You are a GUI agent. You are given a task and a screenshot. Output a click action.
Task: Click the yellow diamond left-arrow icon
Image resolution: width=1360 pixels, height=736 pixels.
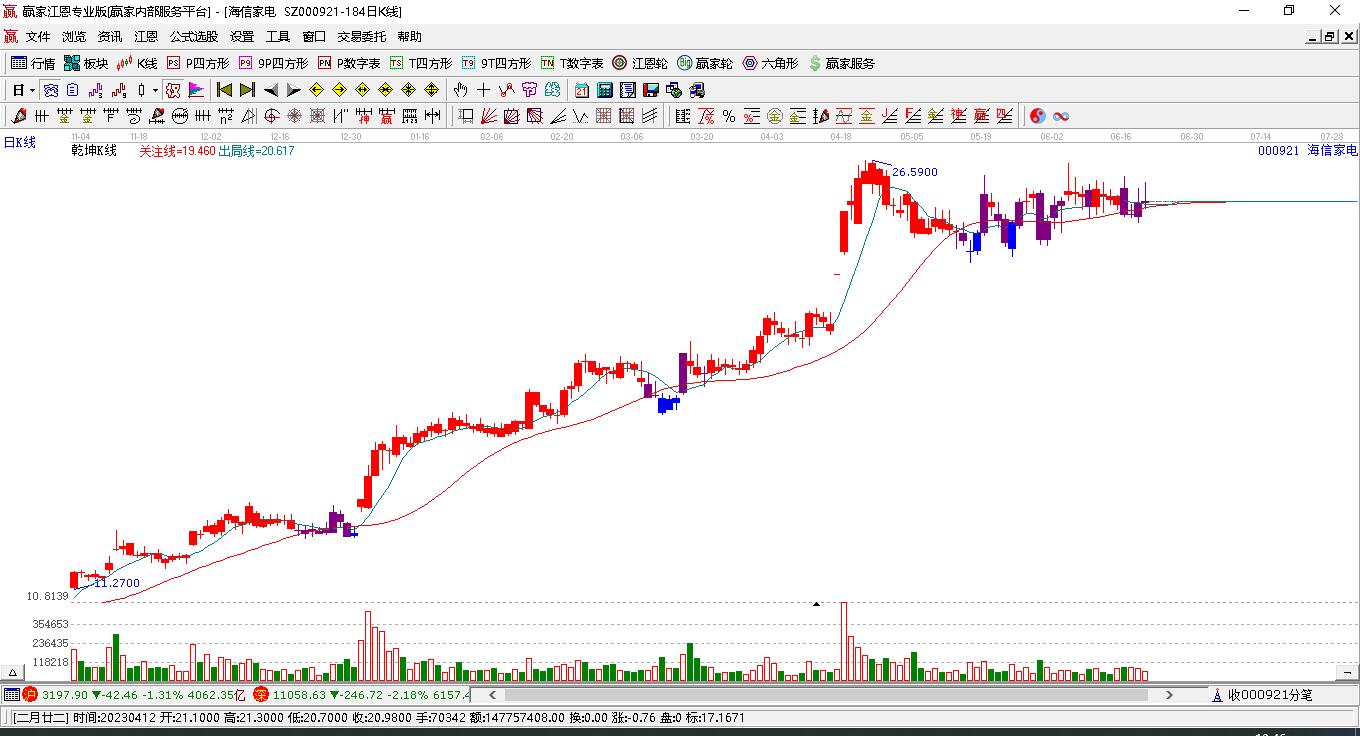tap(316, 90)
